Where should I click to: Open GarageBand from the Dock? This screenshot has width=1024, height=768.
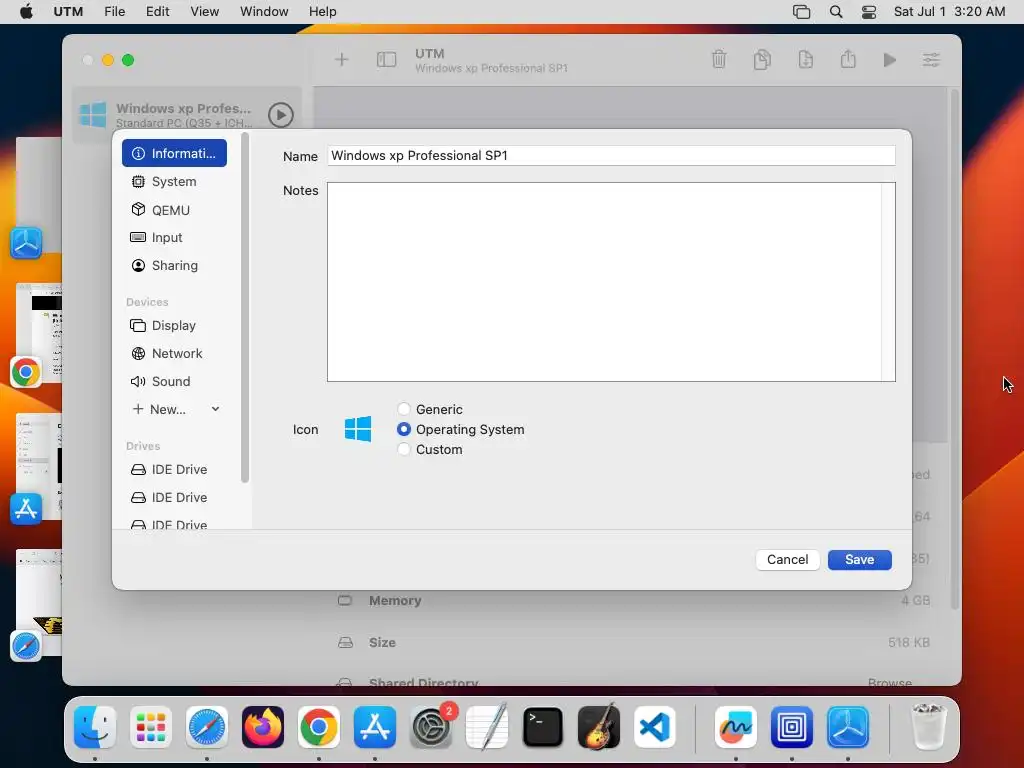[x=599, y=727]
